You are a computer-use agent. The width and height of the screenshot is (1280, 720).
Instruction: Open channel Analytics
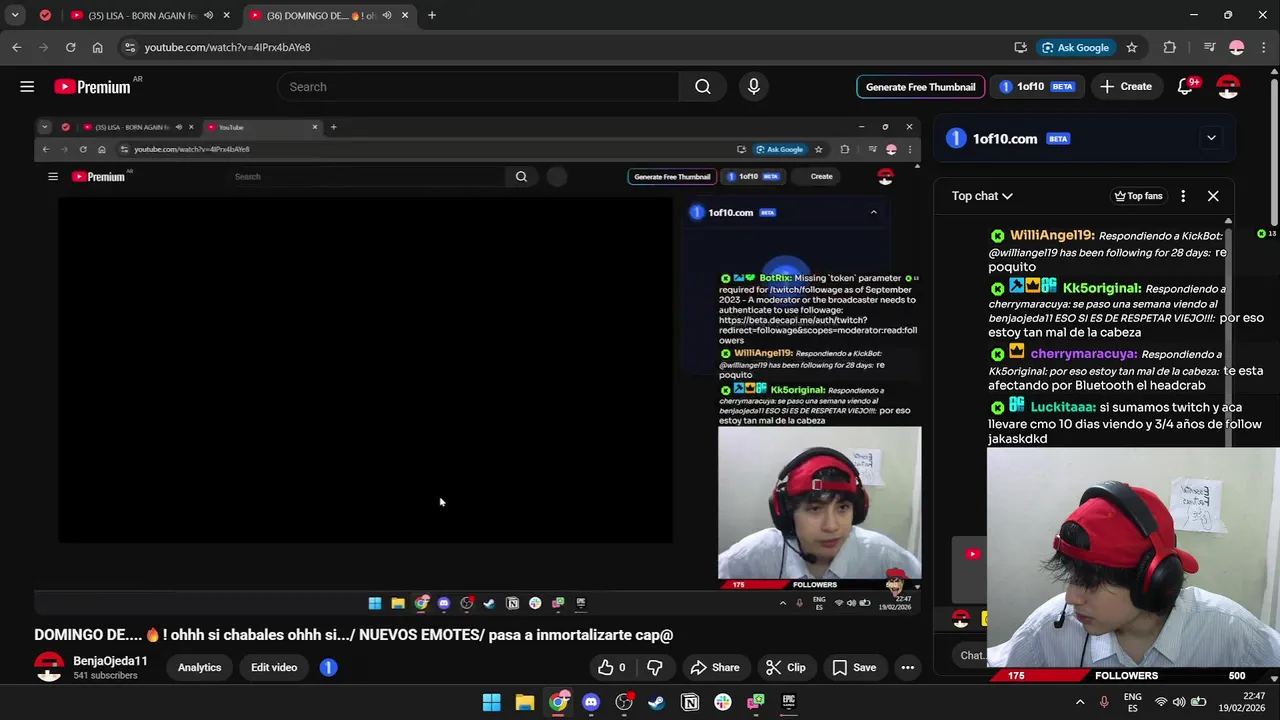199,667
